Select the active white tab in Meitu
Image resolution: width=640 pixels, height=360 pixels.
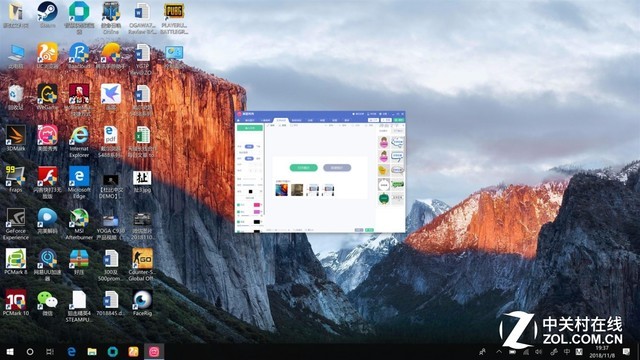[281, 120]
